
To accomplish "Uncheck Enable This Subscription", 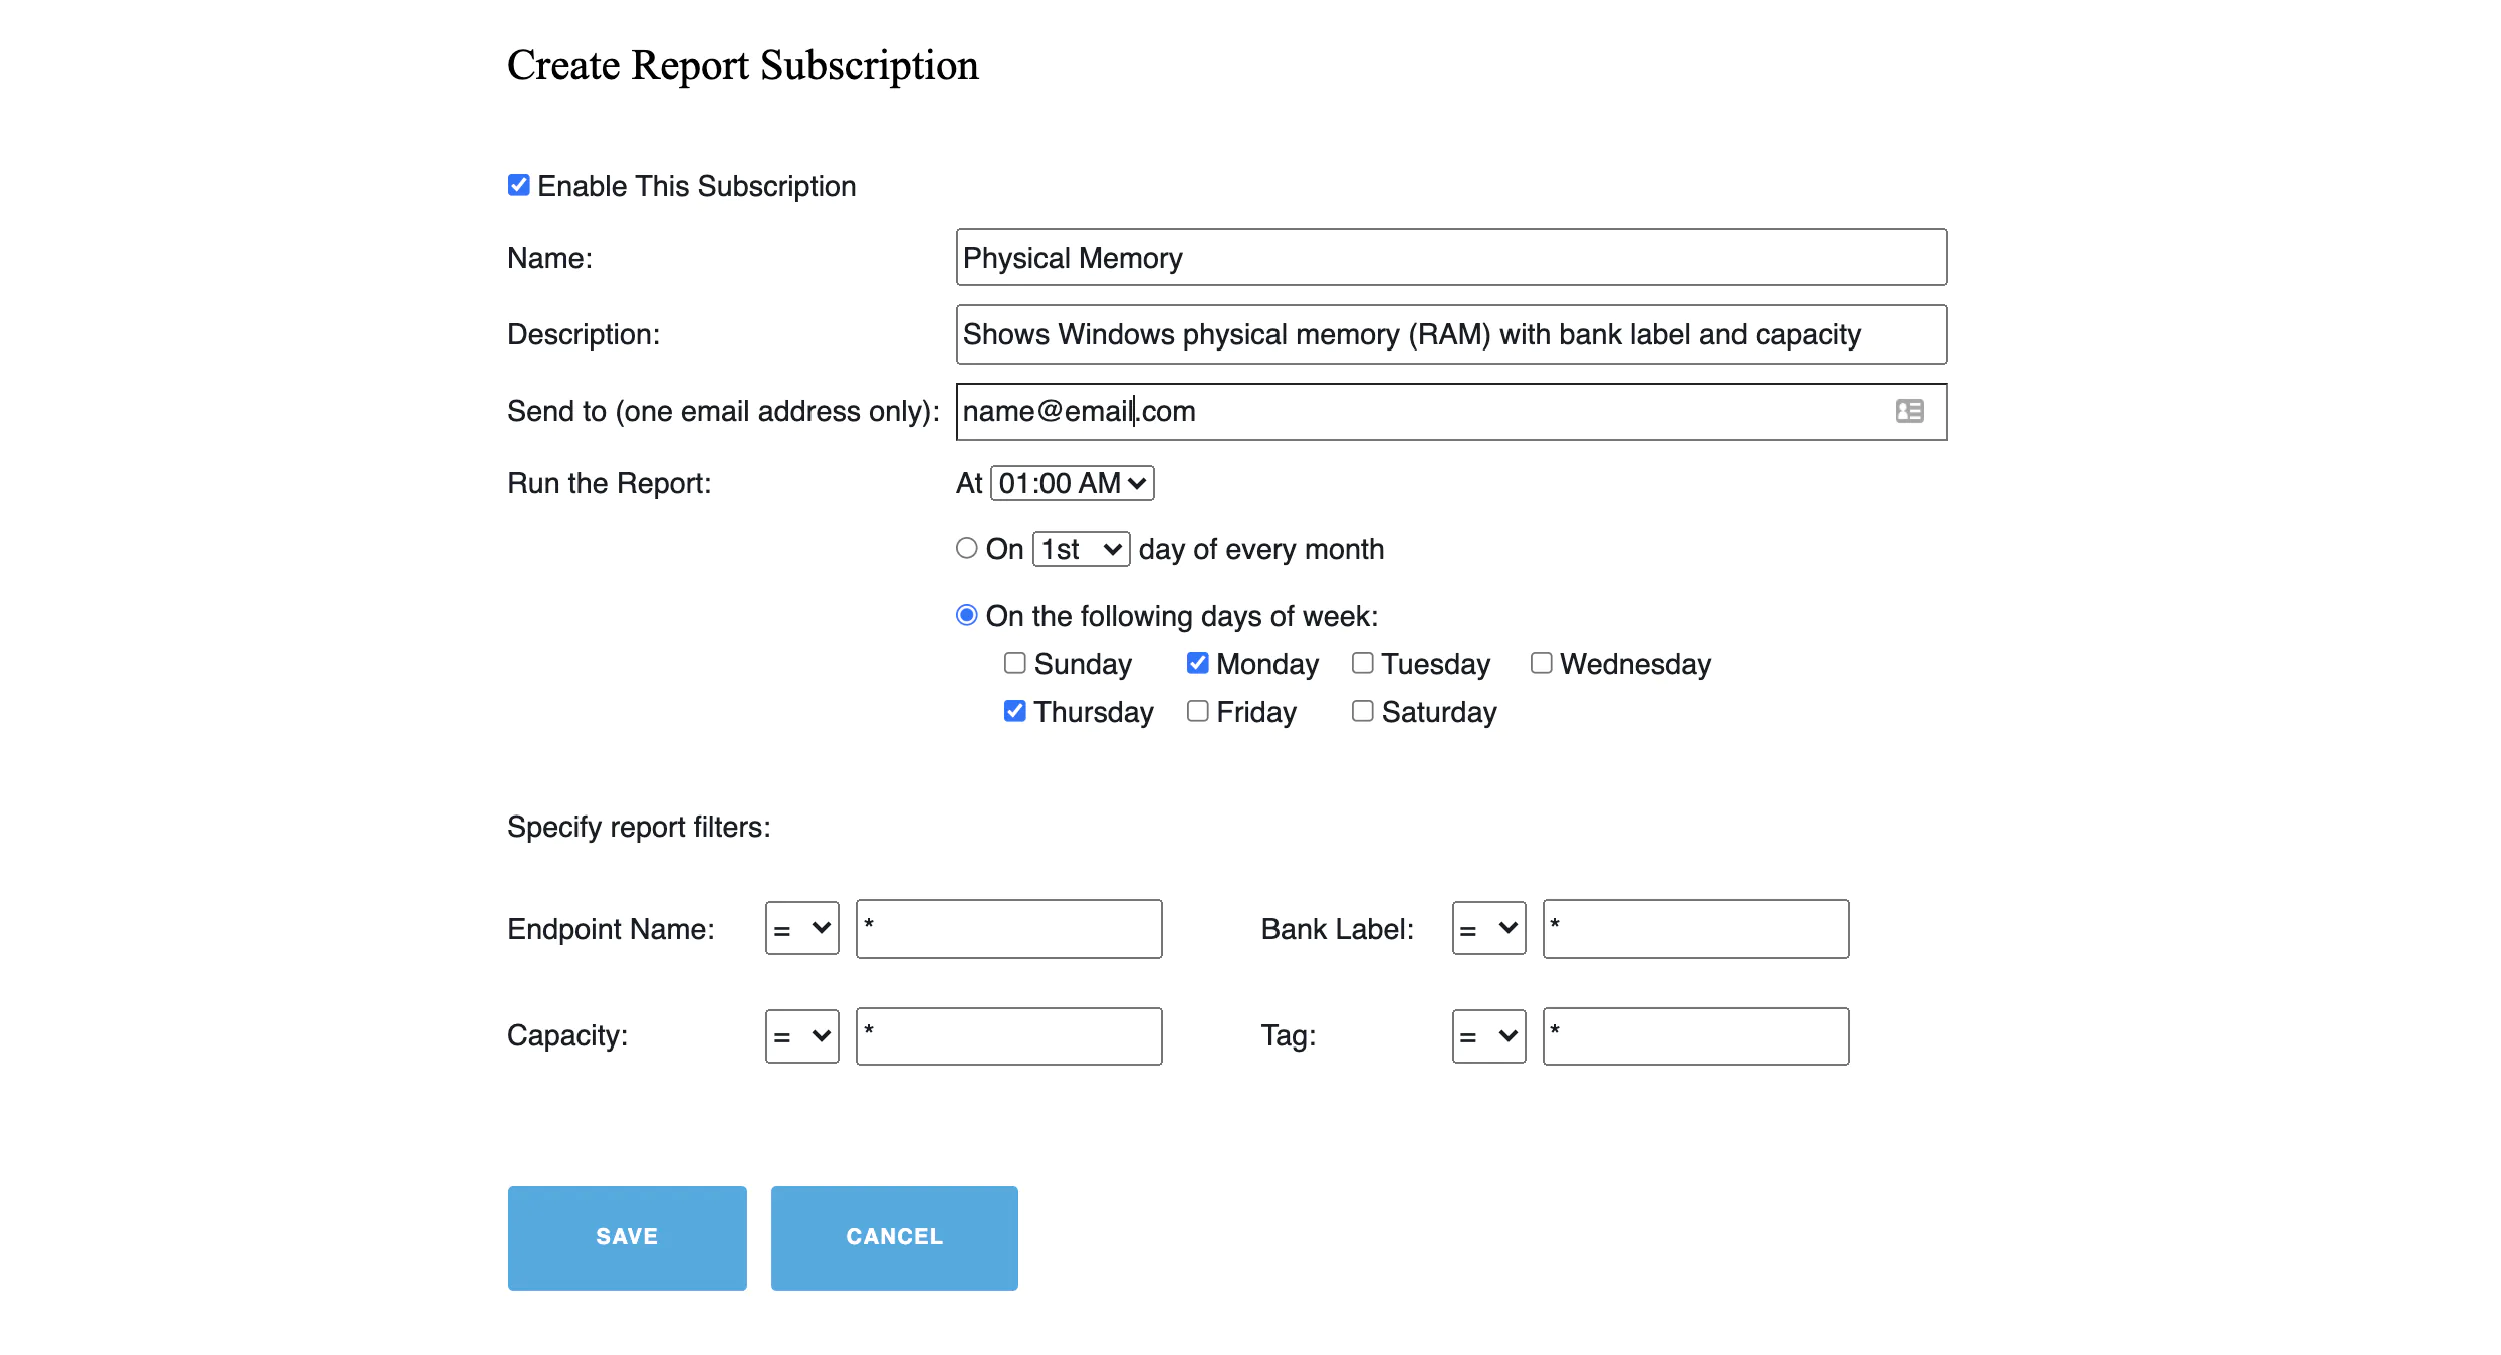I will (518, 184).
